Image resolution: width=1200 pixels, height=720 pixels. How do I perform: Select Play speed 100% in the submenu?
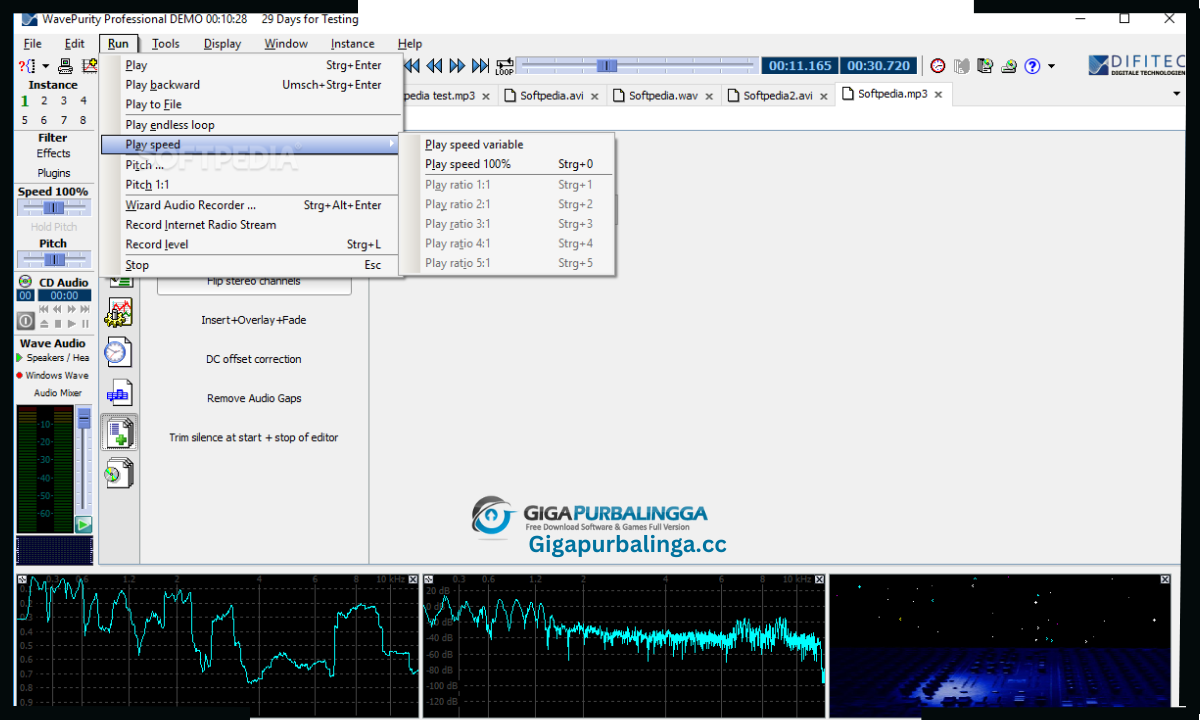[506, 164]
